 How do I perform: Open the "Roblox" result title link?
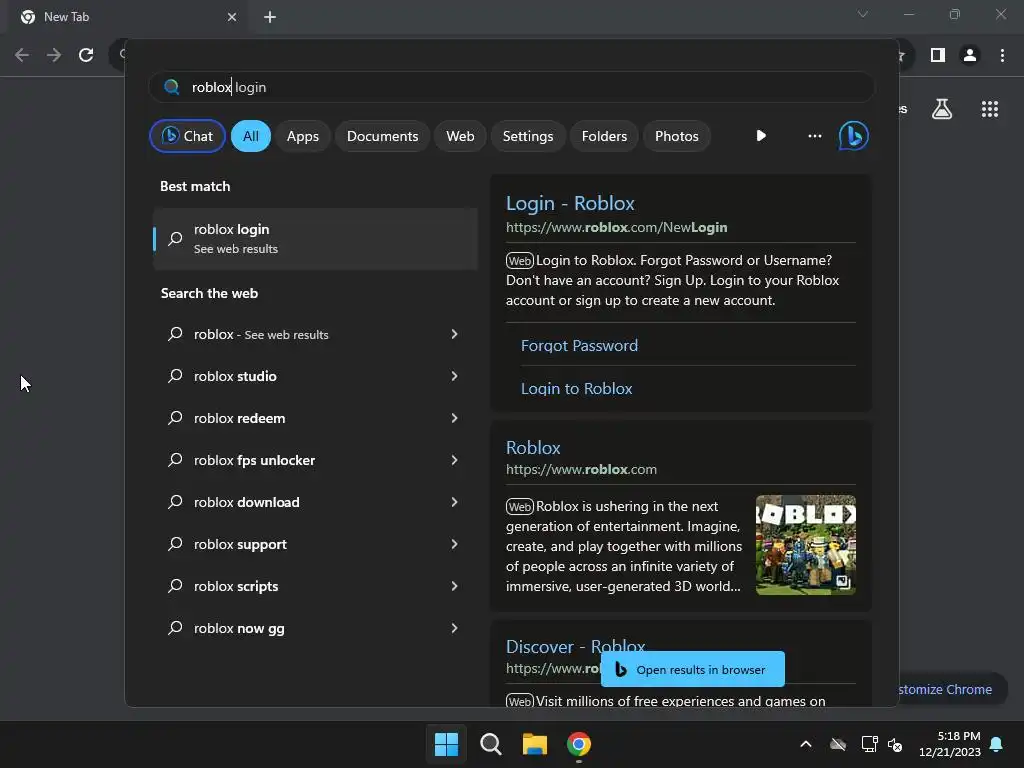[533, 447]
